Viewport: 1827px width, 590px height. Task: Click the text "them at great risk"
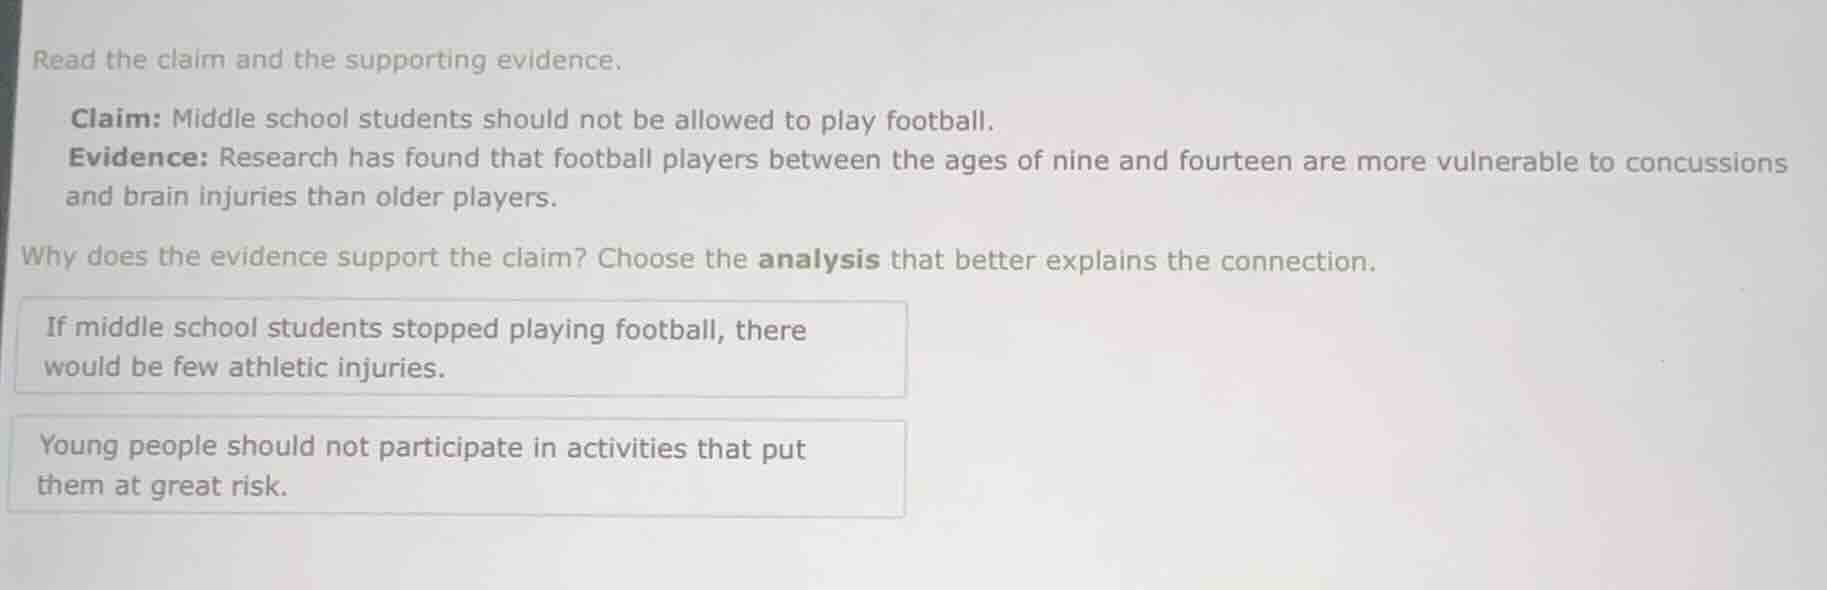tap(162, 486)
